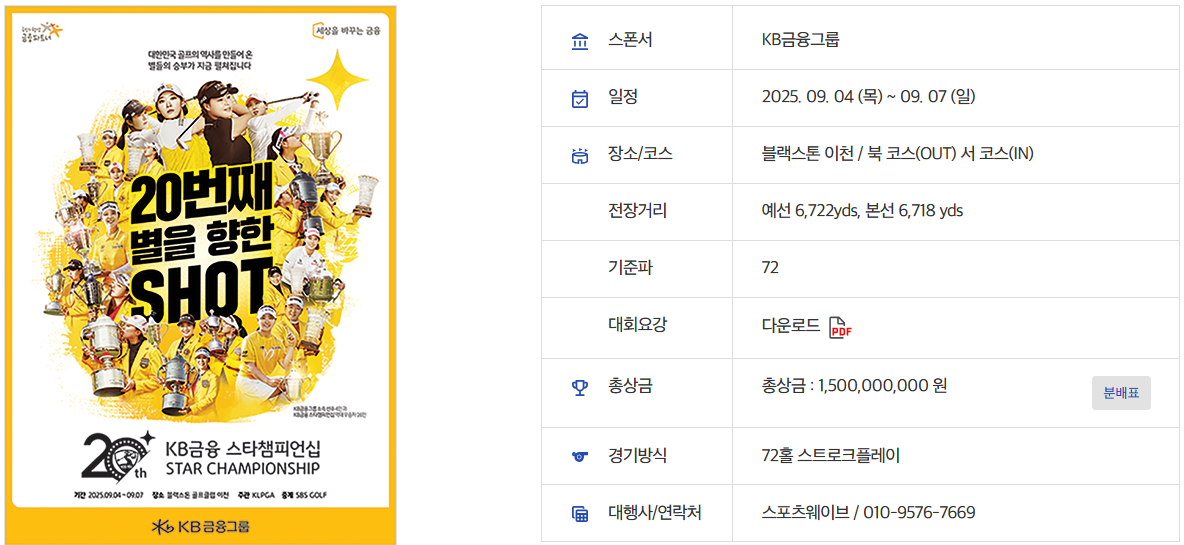Select the par value 72
The height and width of the screenshot is (545, 1184).
770,267
